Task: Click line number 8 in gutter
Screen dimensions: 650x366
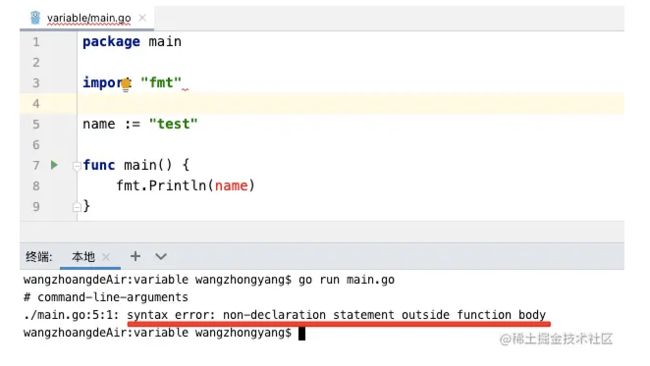Action: coord(36,186)
